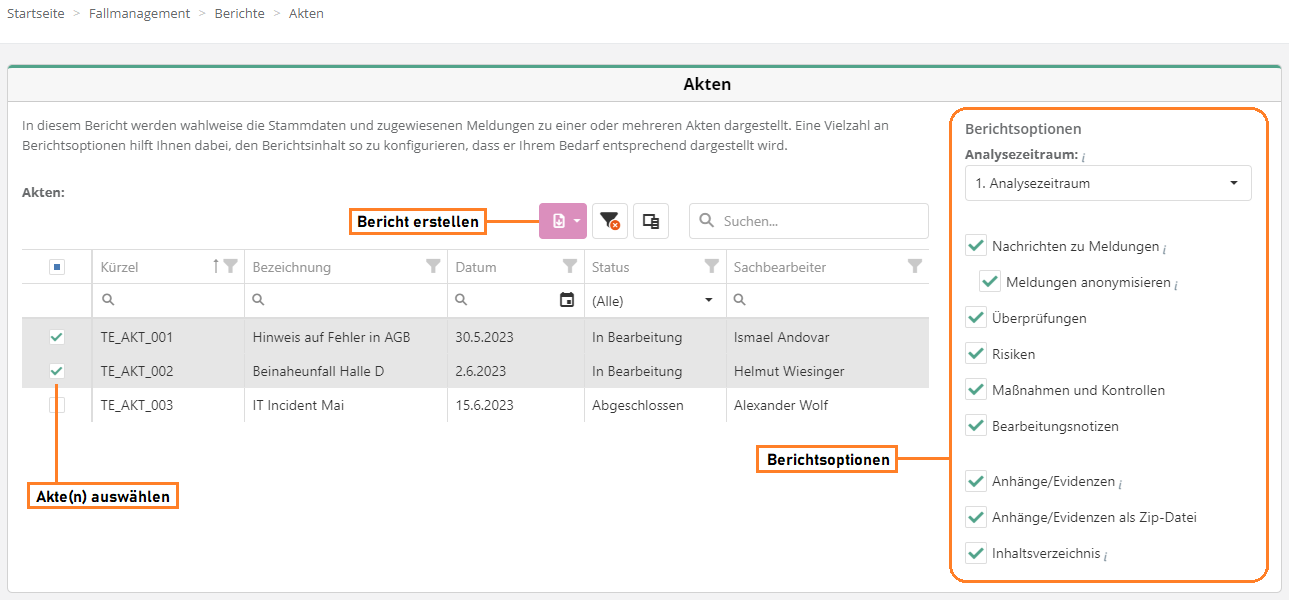Click the filter icon in Kürzel column header
The image size is (1289, 600).
(231, 266)
